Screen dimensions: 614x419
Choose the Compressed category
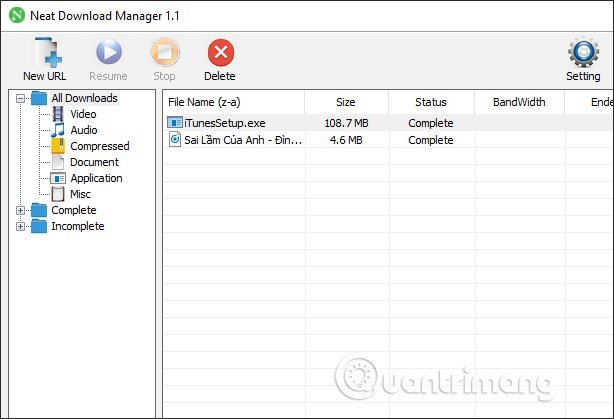coord(99,146)
